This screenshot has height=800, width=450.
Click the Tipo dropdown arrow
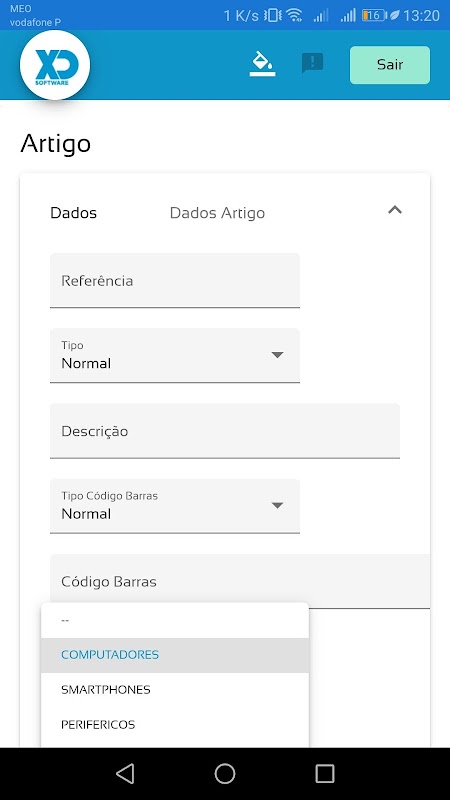click(277, 355)
